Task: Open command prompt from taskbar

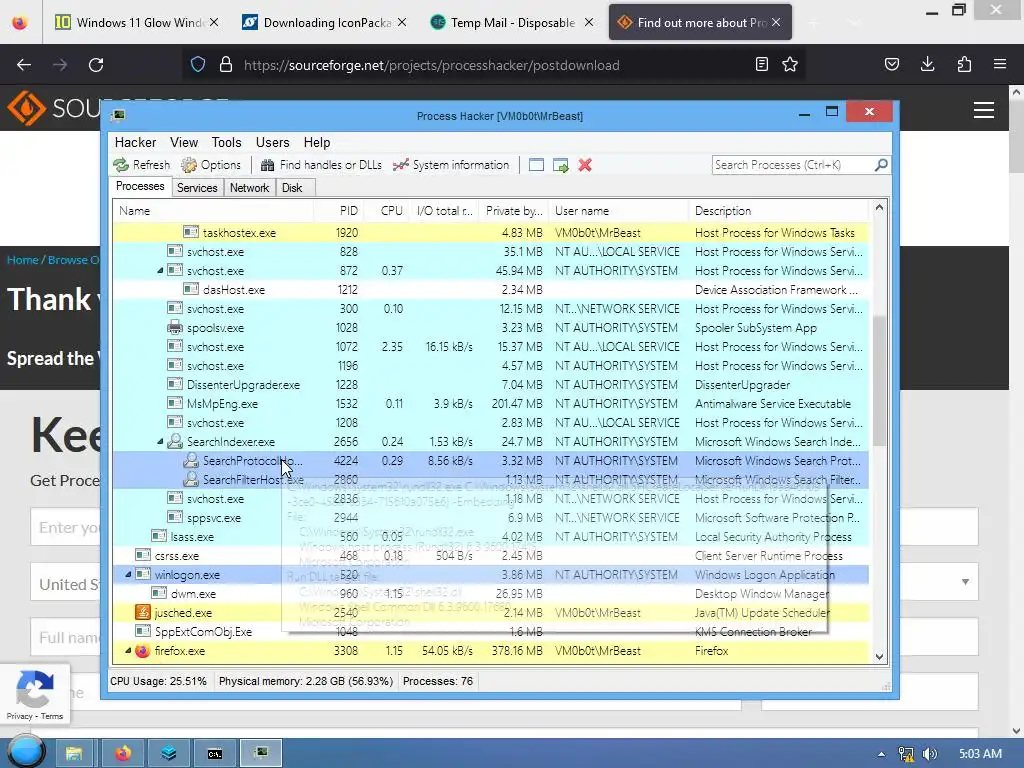Action: coord(215,753)
